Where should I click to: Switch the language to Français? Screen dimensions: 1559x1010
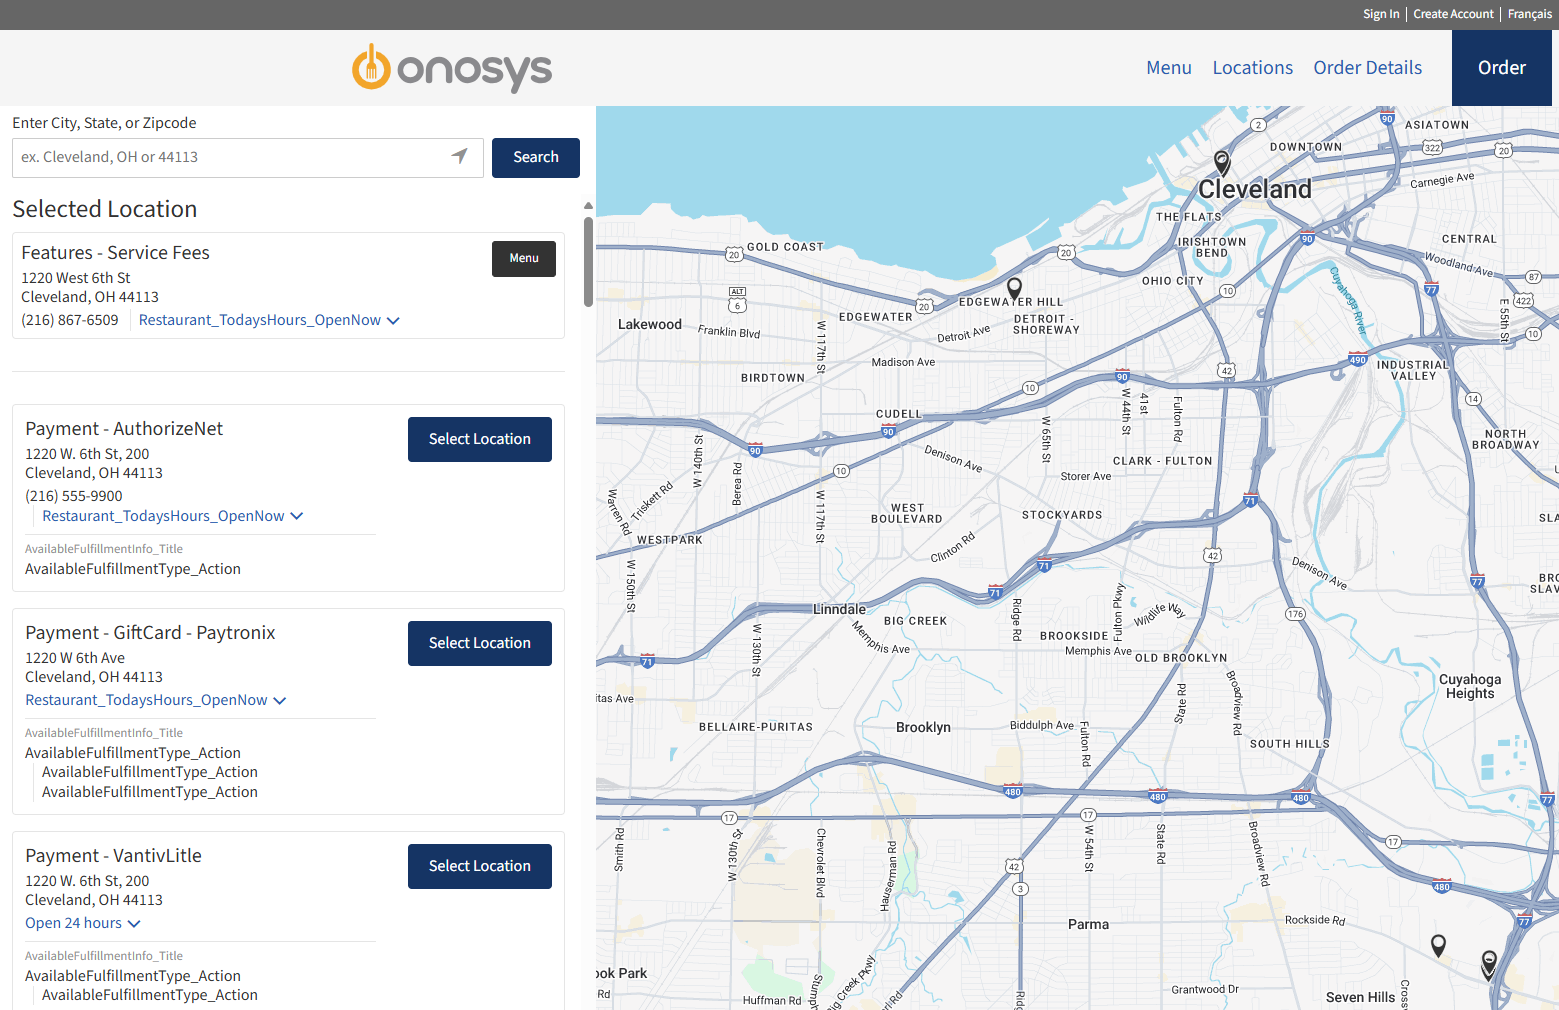tap(1529, 13)
